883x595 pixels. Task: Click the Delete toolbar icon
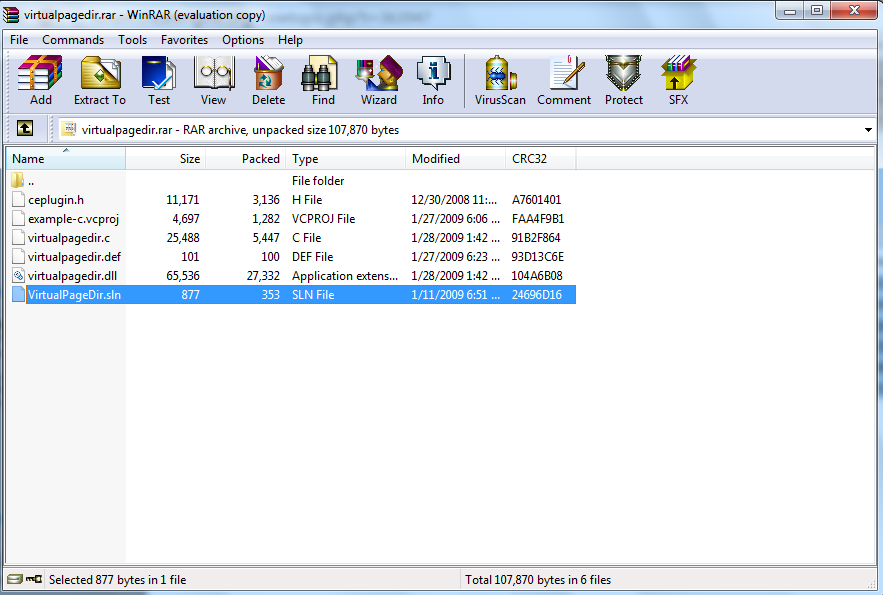pos(268,80)
